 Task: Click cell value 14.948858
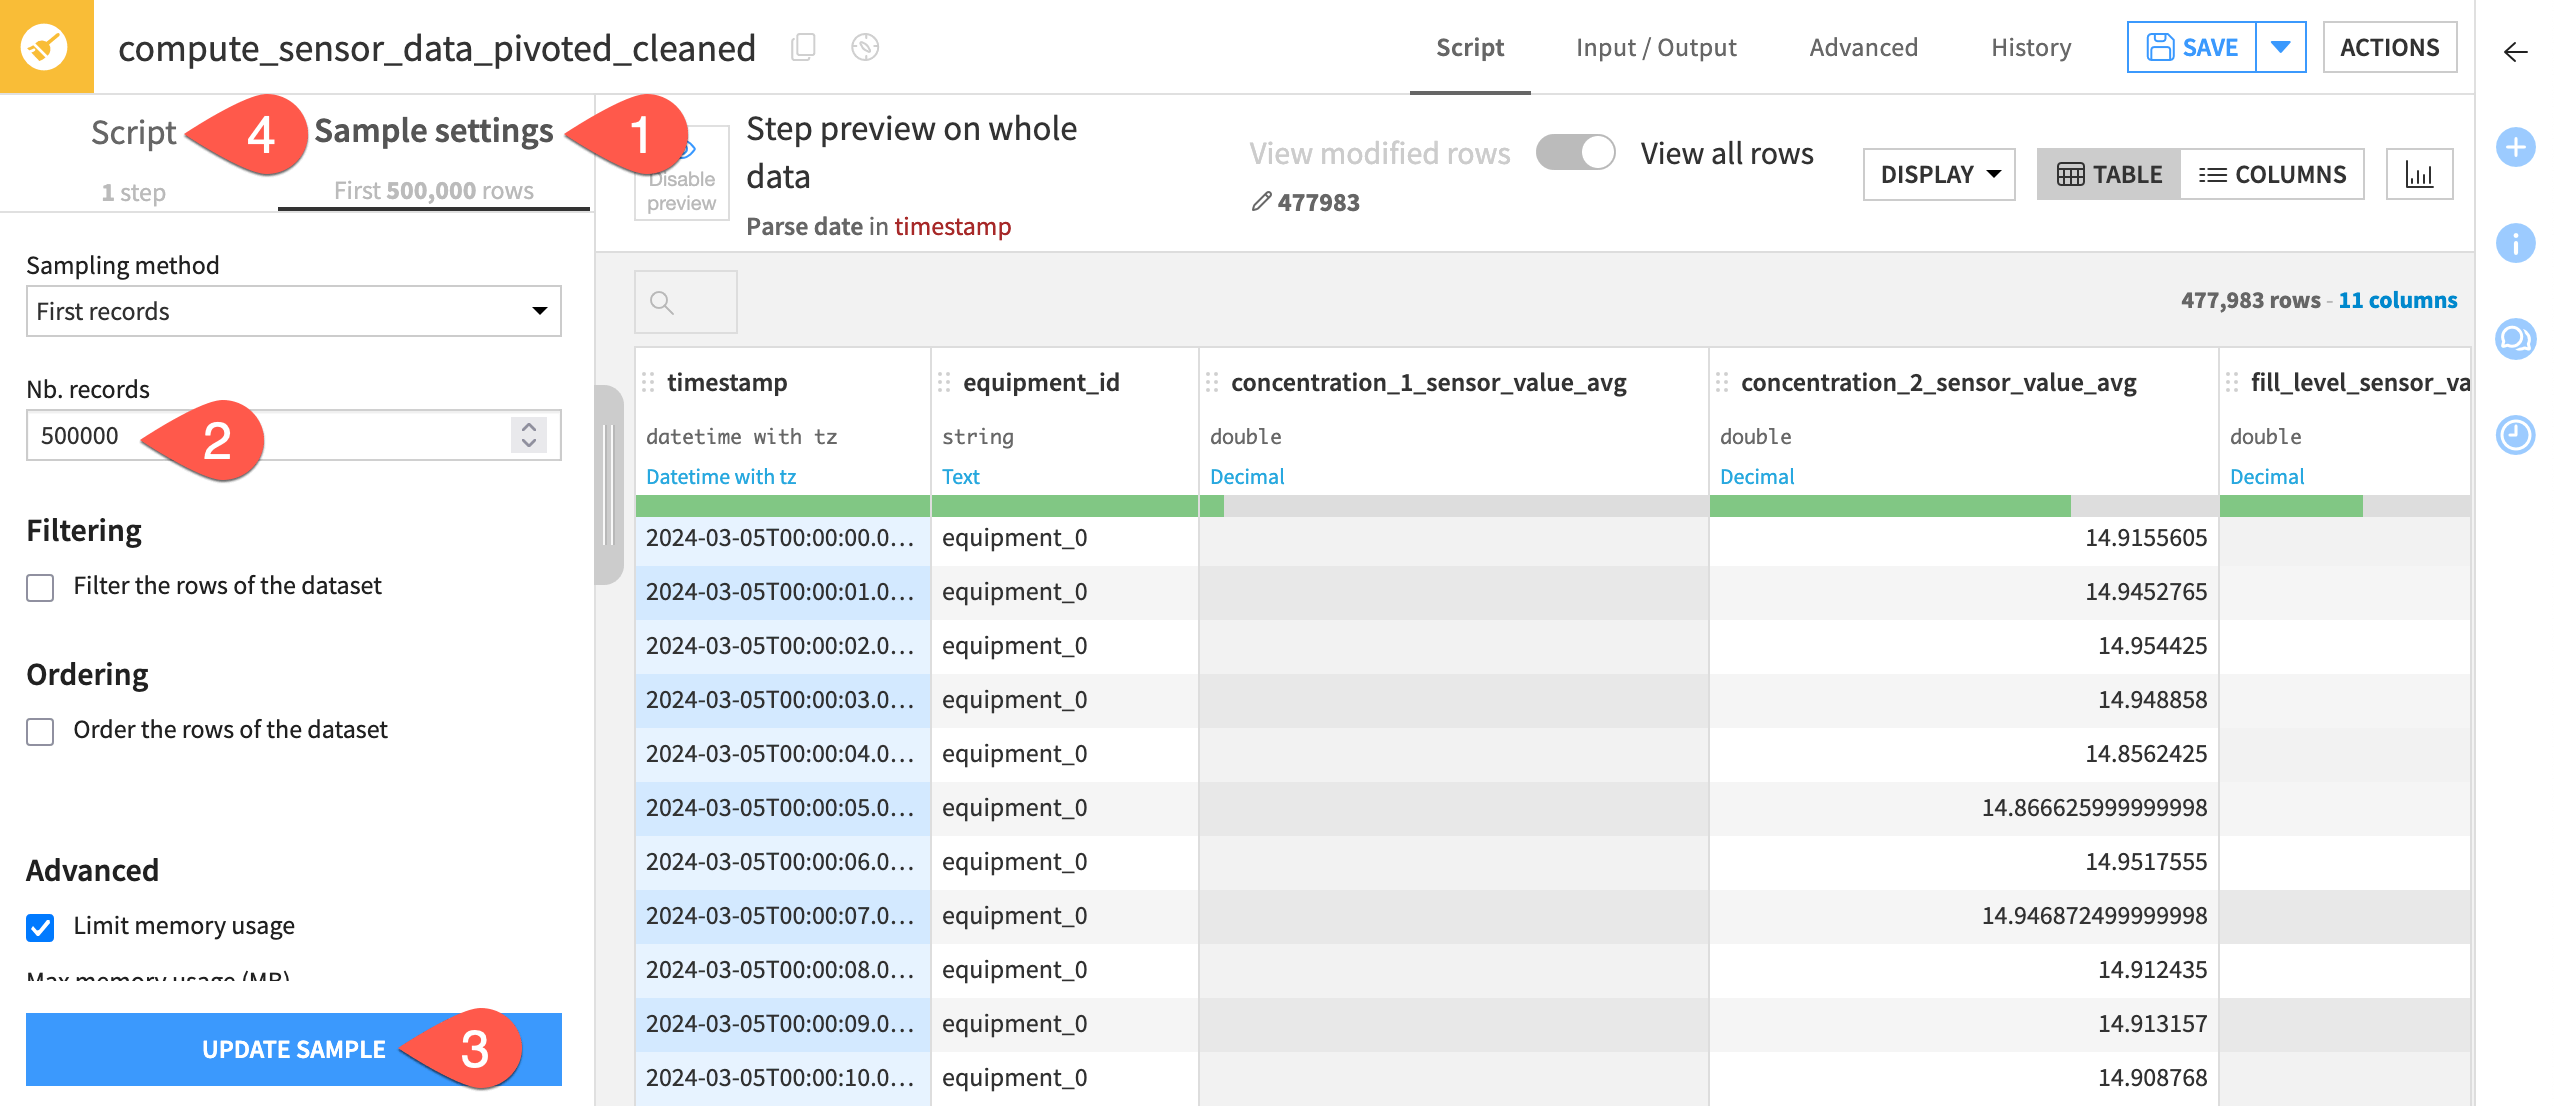(2152, 700)
